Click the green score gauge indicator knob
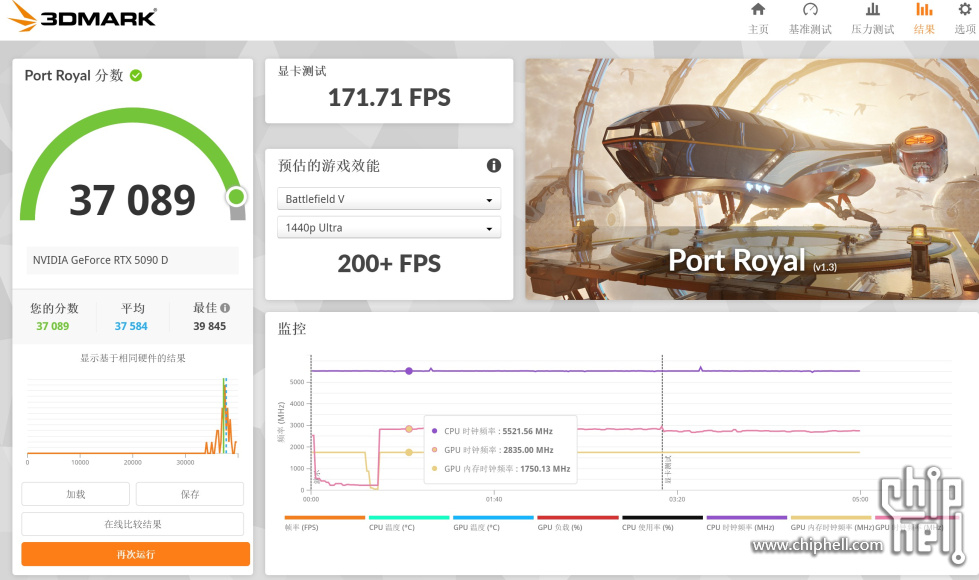979x580 pixels. pyautogui.click(x=236, y=197)
